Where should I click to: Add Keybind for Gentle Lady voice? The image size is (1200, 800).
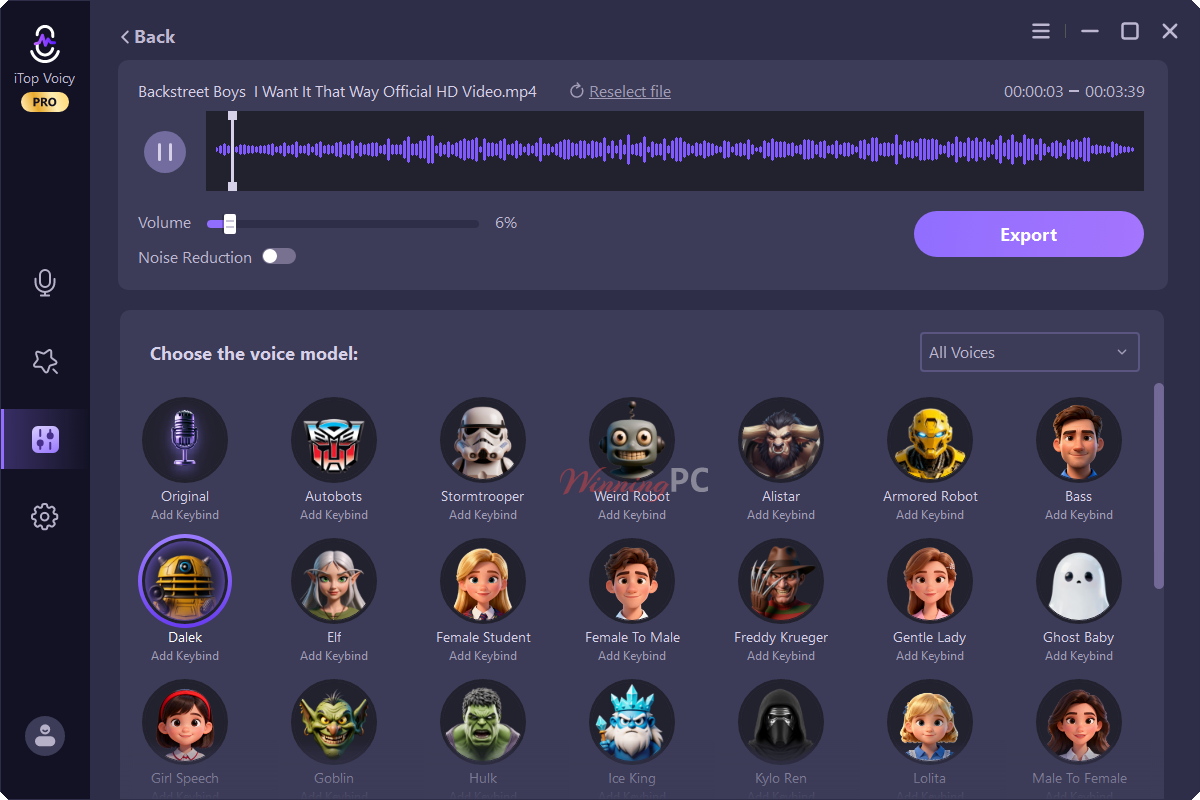(x=930, y=656)
